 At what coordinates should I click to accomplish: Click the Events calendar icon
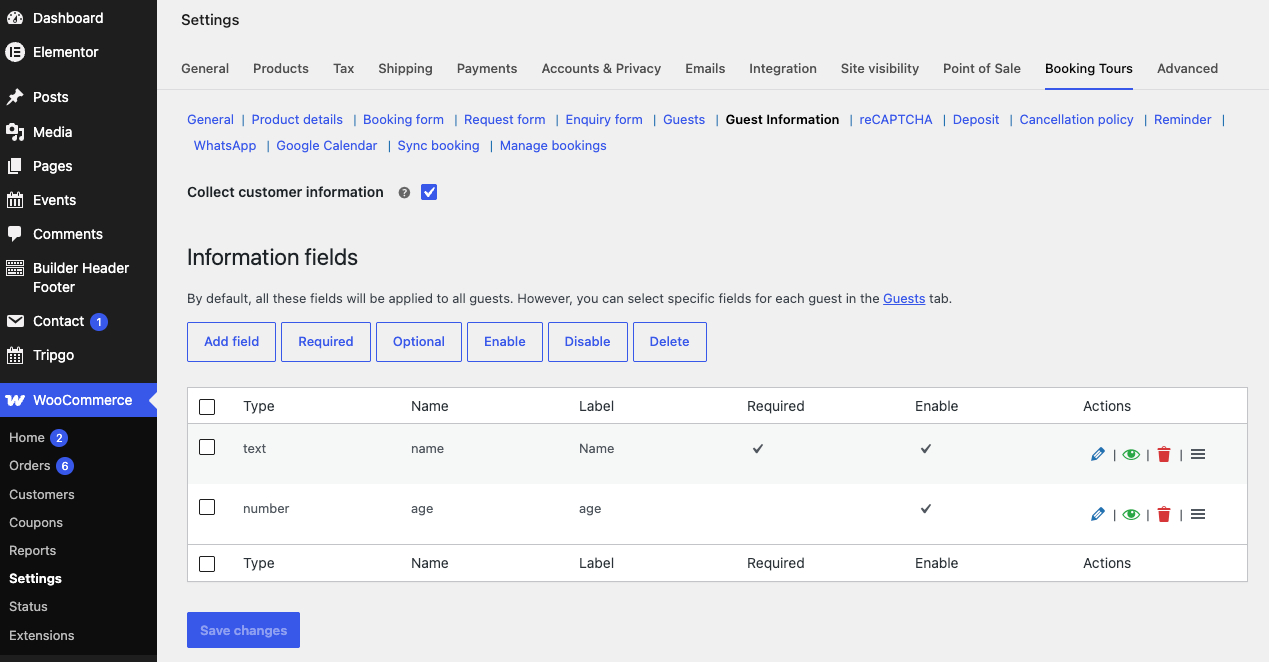tap(15, 200)
